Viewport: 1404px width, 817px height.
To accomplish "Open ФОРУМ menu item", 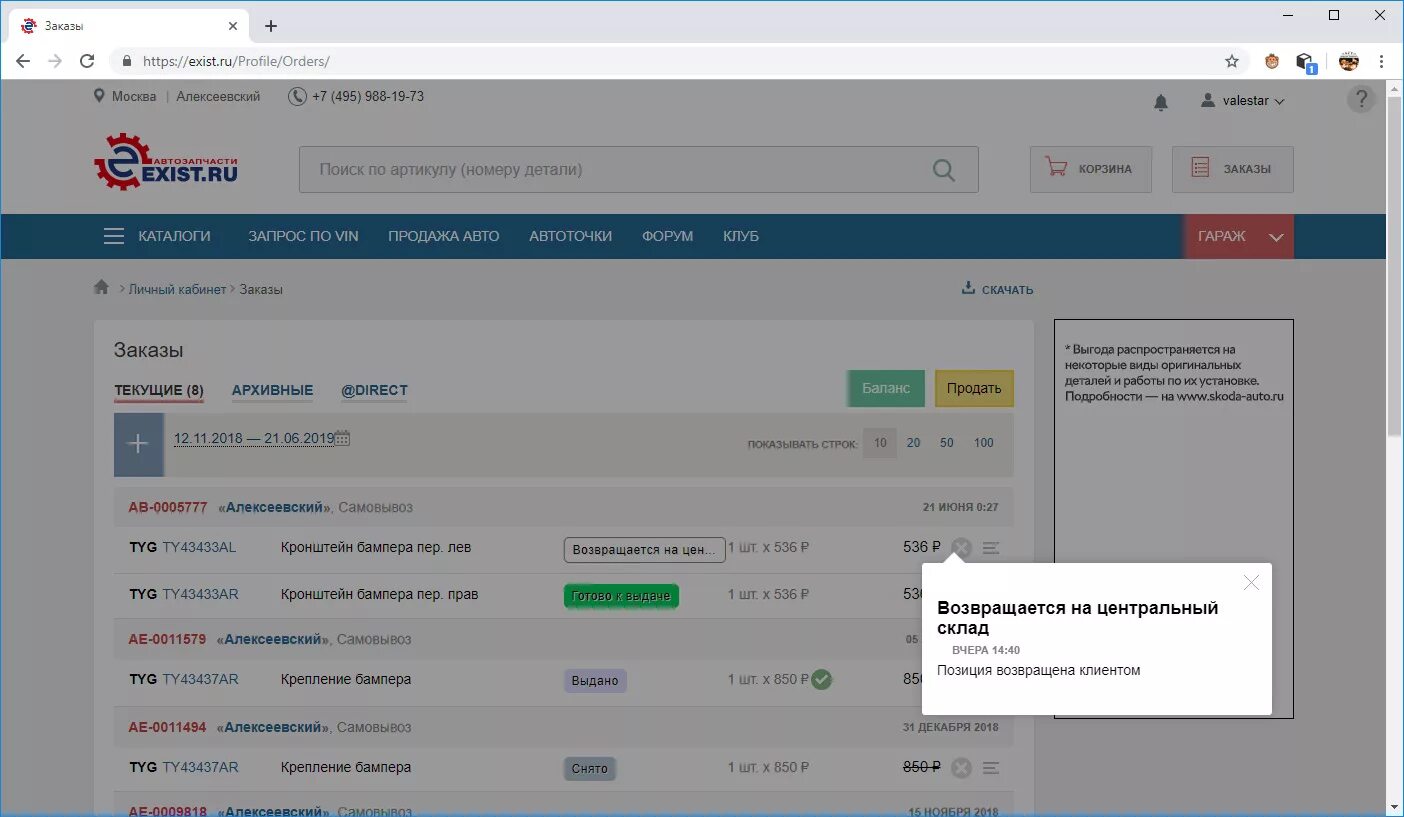I will click(x=667, y=236).
